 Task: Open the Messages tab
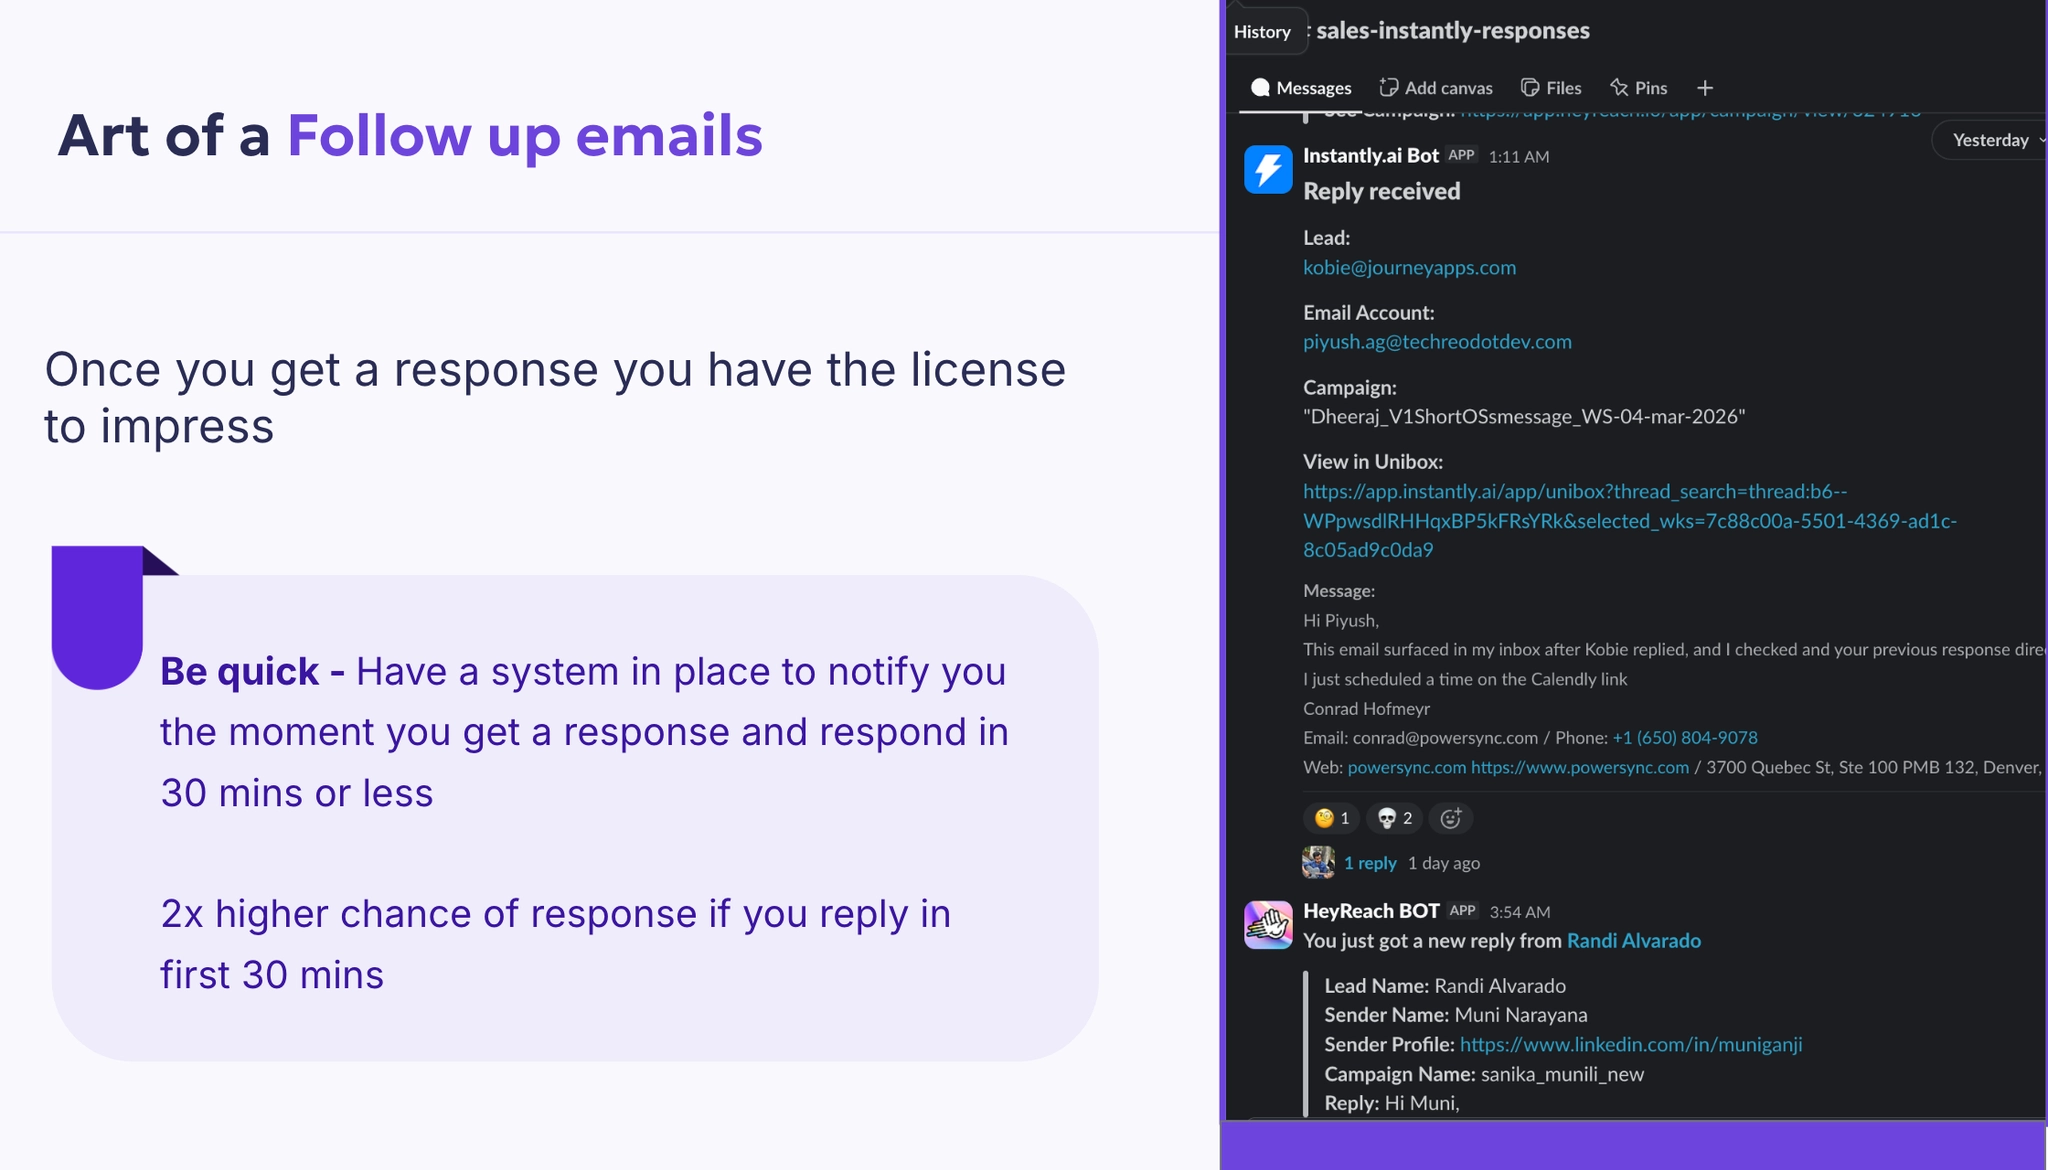pos(1301,88)
